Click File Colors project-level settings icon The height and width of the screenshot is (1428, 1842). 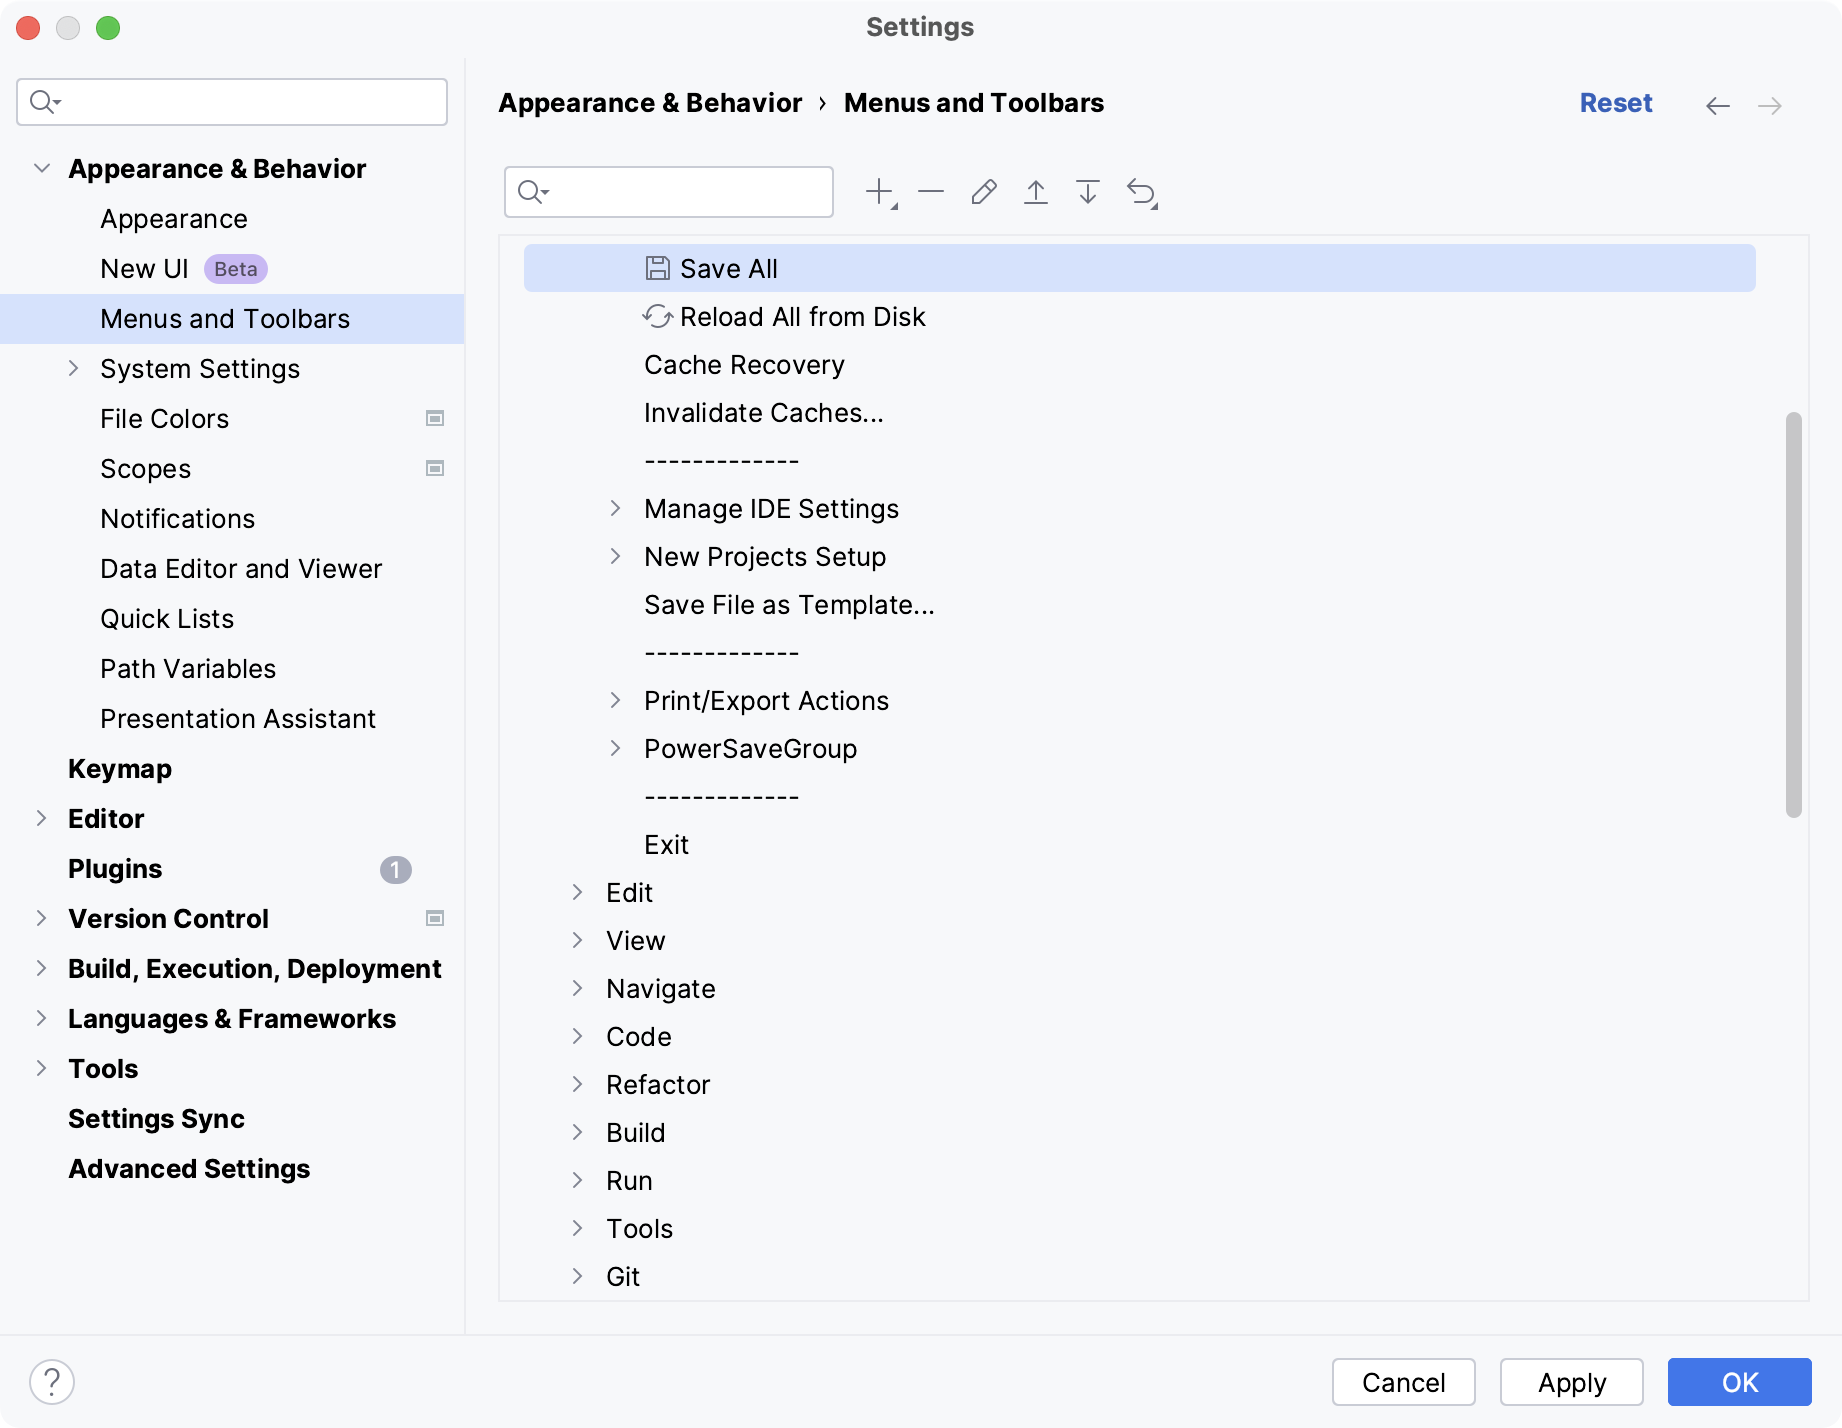tap(435, 418)
